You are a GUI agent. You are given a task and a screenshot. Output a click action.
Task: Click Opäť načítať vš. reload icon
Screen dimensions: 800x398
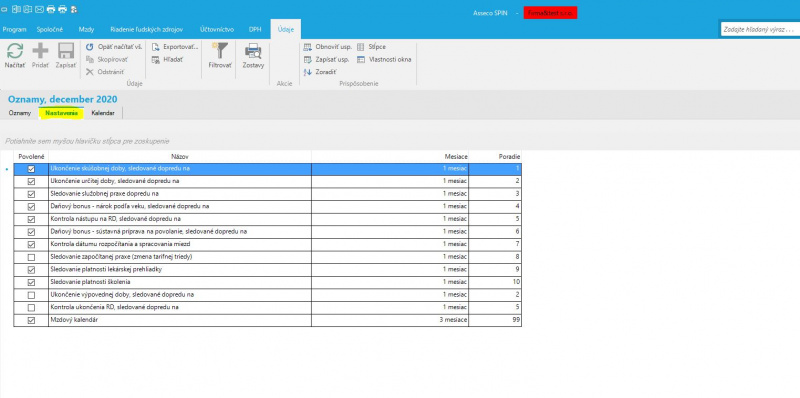pos(90,47)
